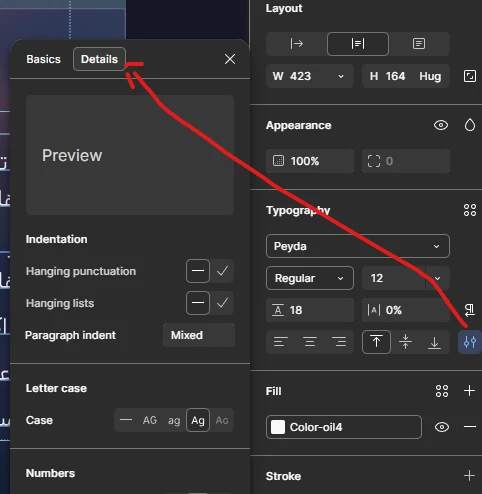This screenshot has height=494, width=482.
Task: Click the Paragraph indent Mixed field
Action: [199, 335]
